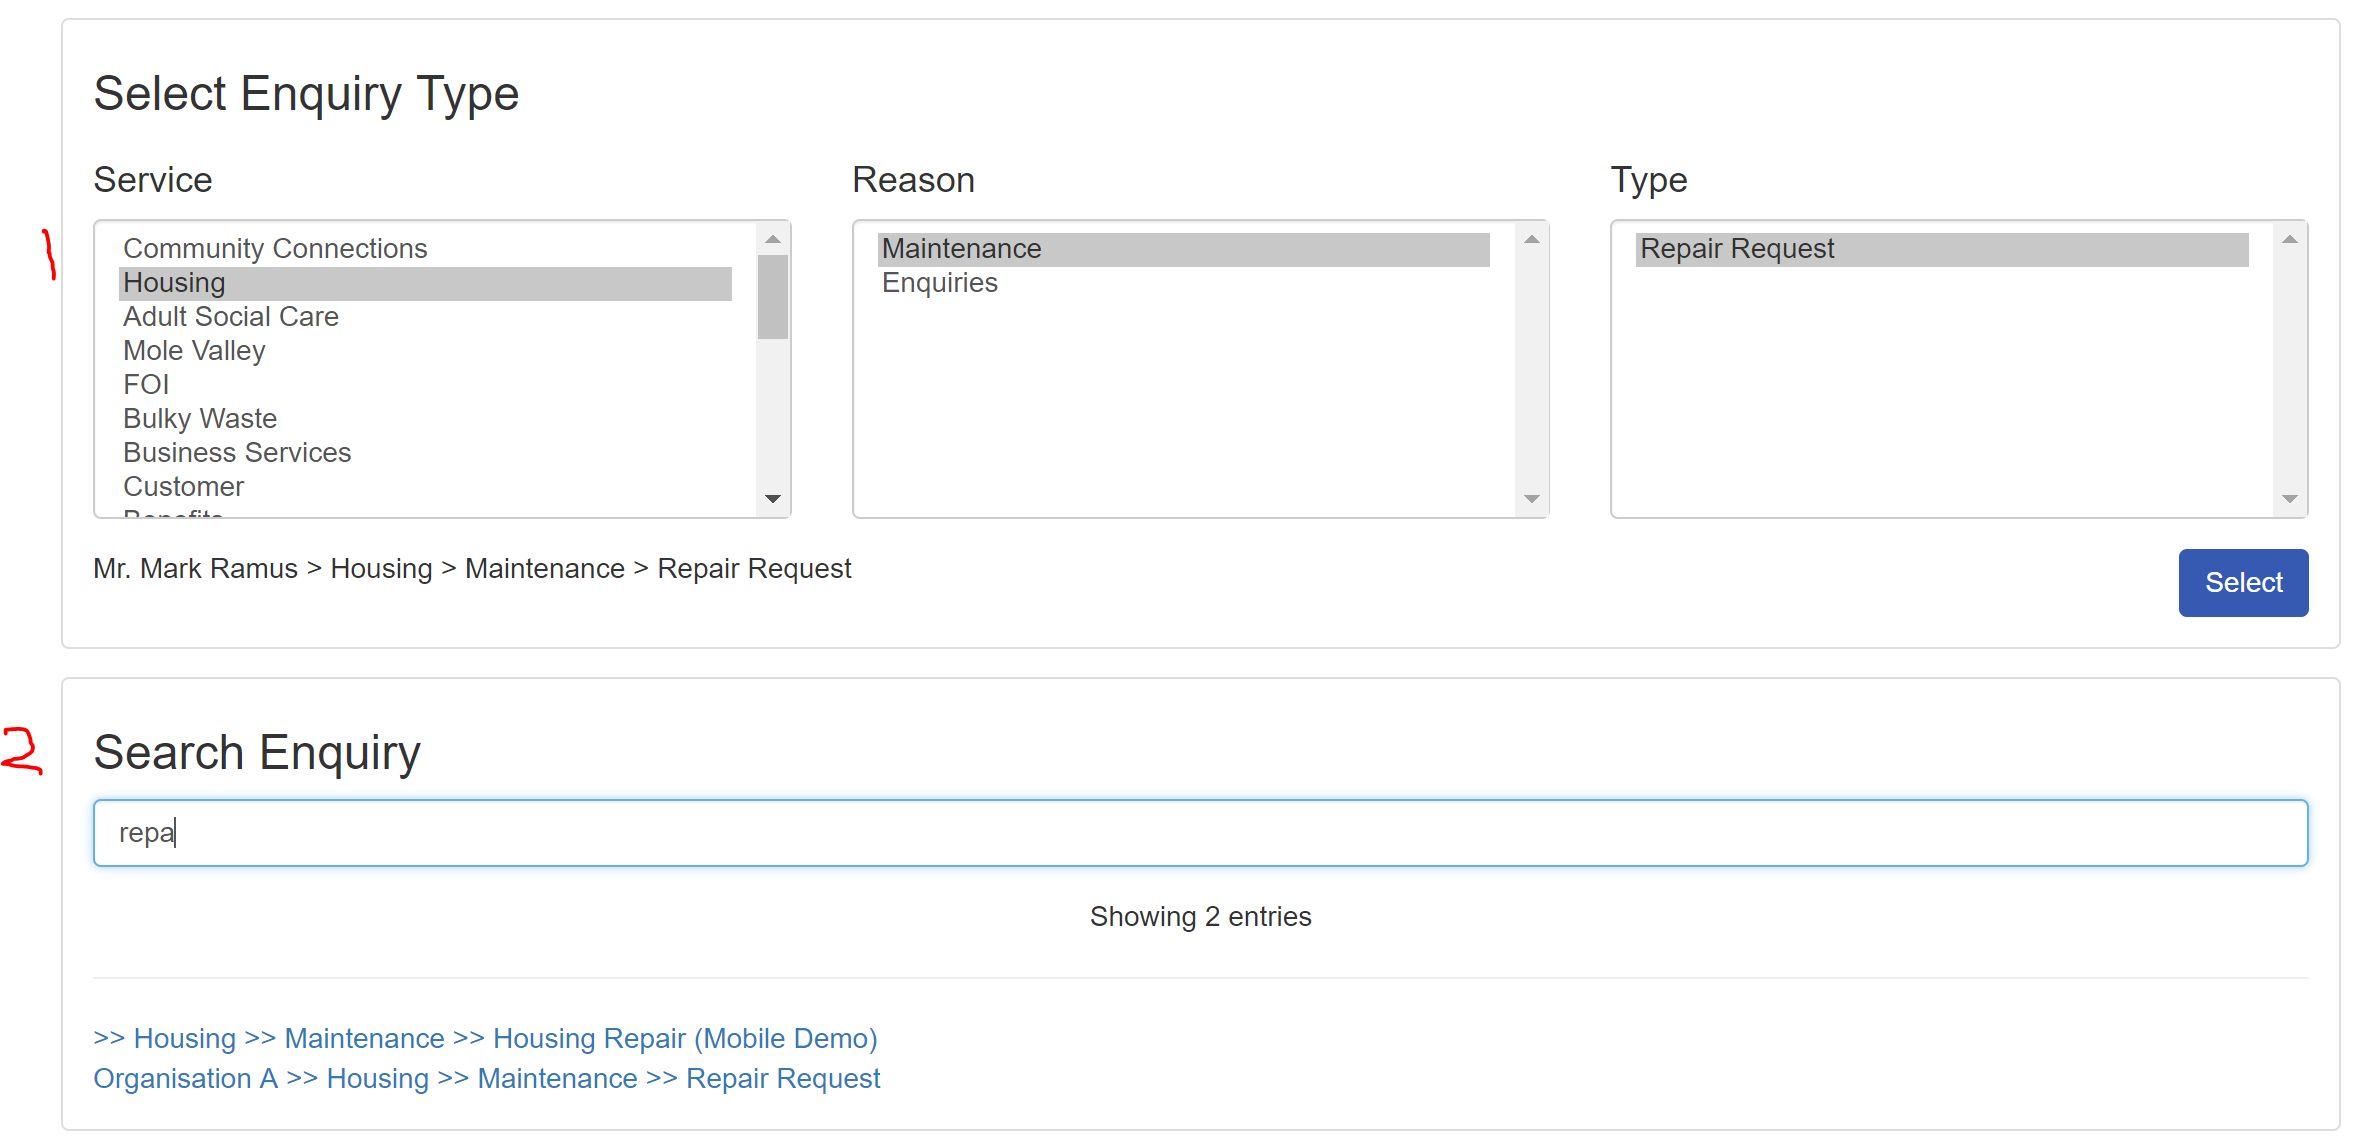Pick Repair Request in Type list
The image size is (2368, 1139).
click(1737, 249)
